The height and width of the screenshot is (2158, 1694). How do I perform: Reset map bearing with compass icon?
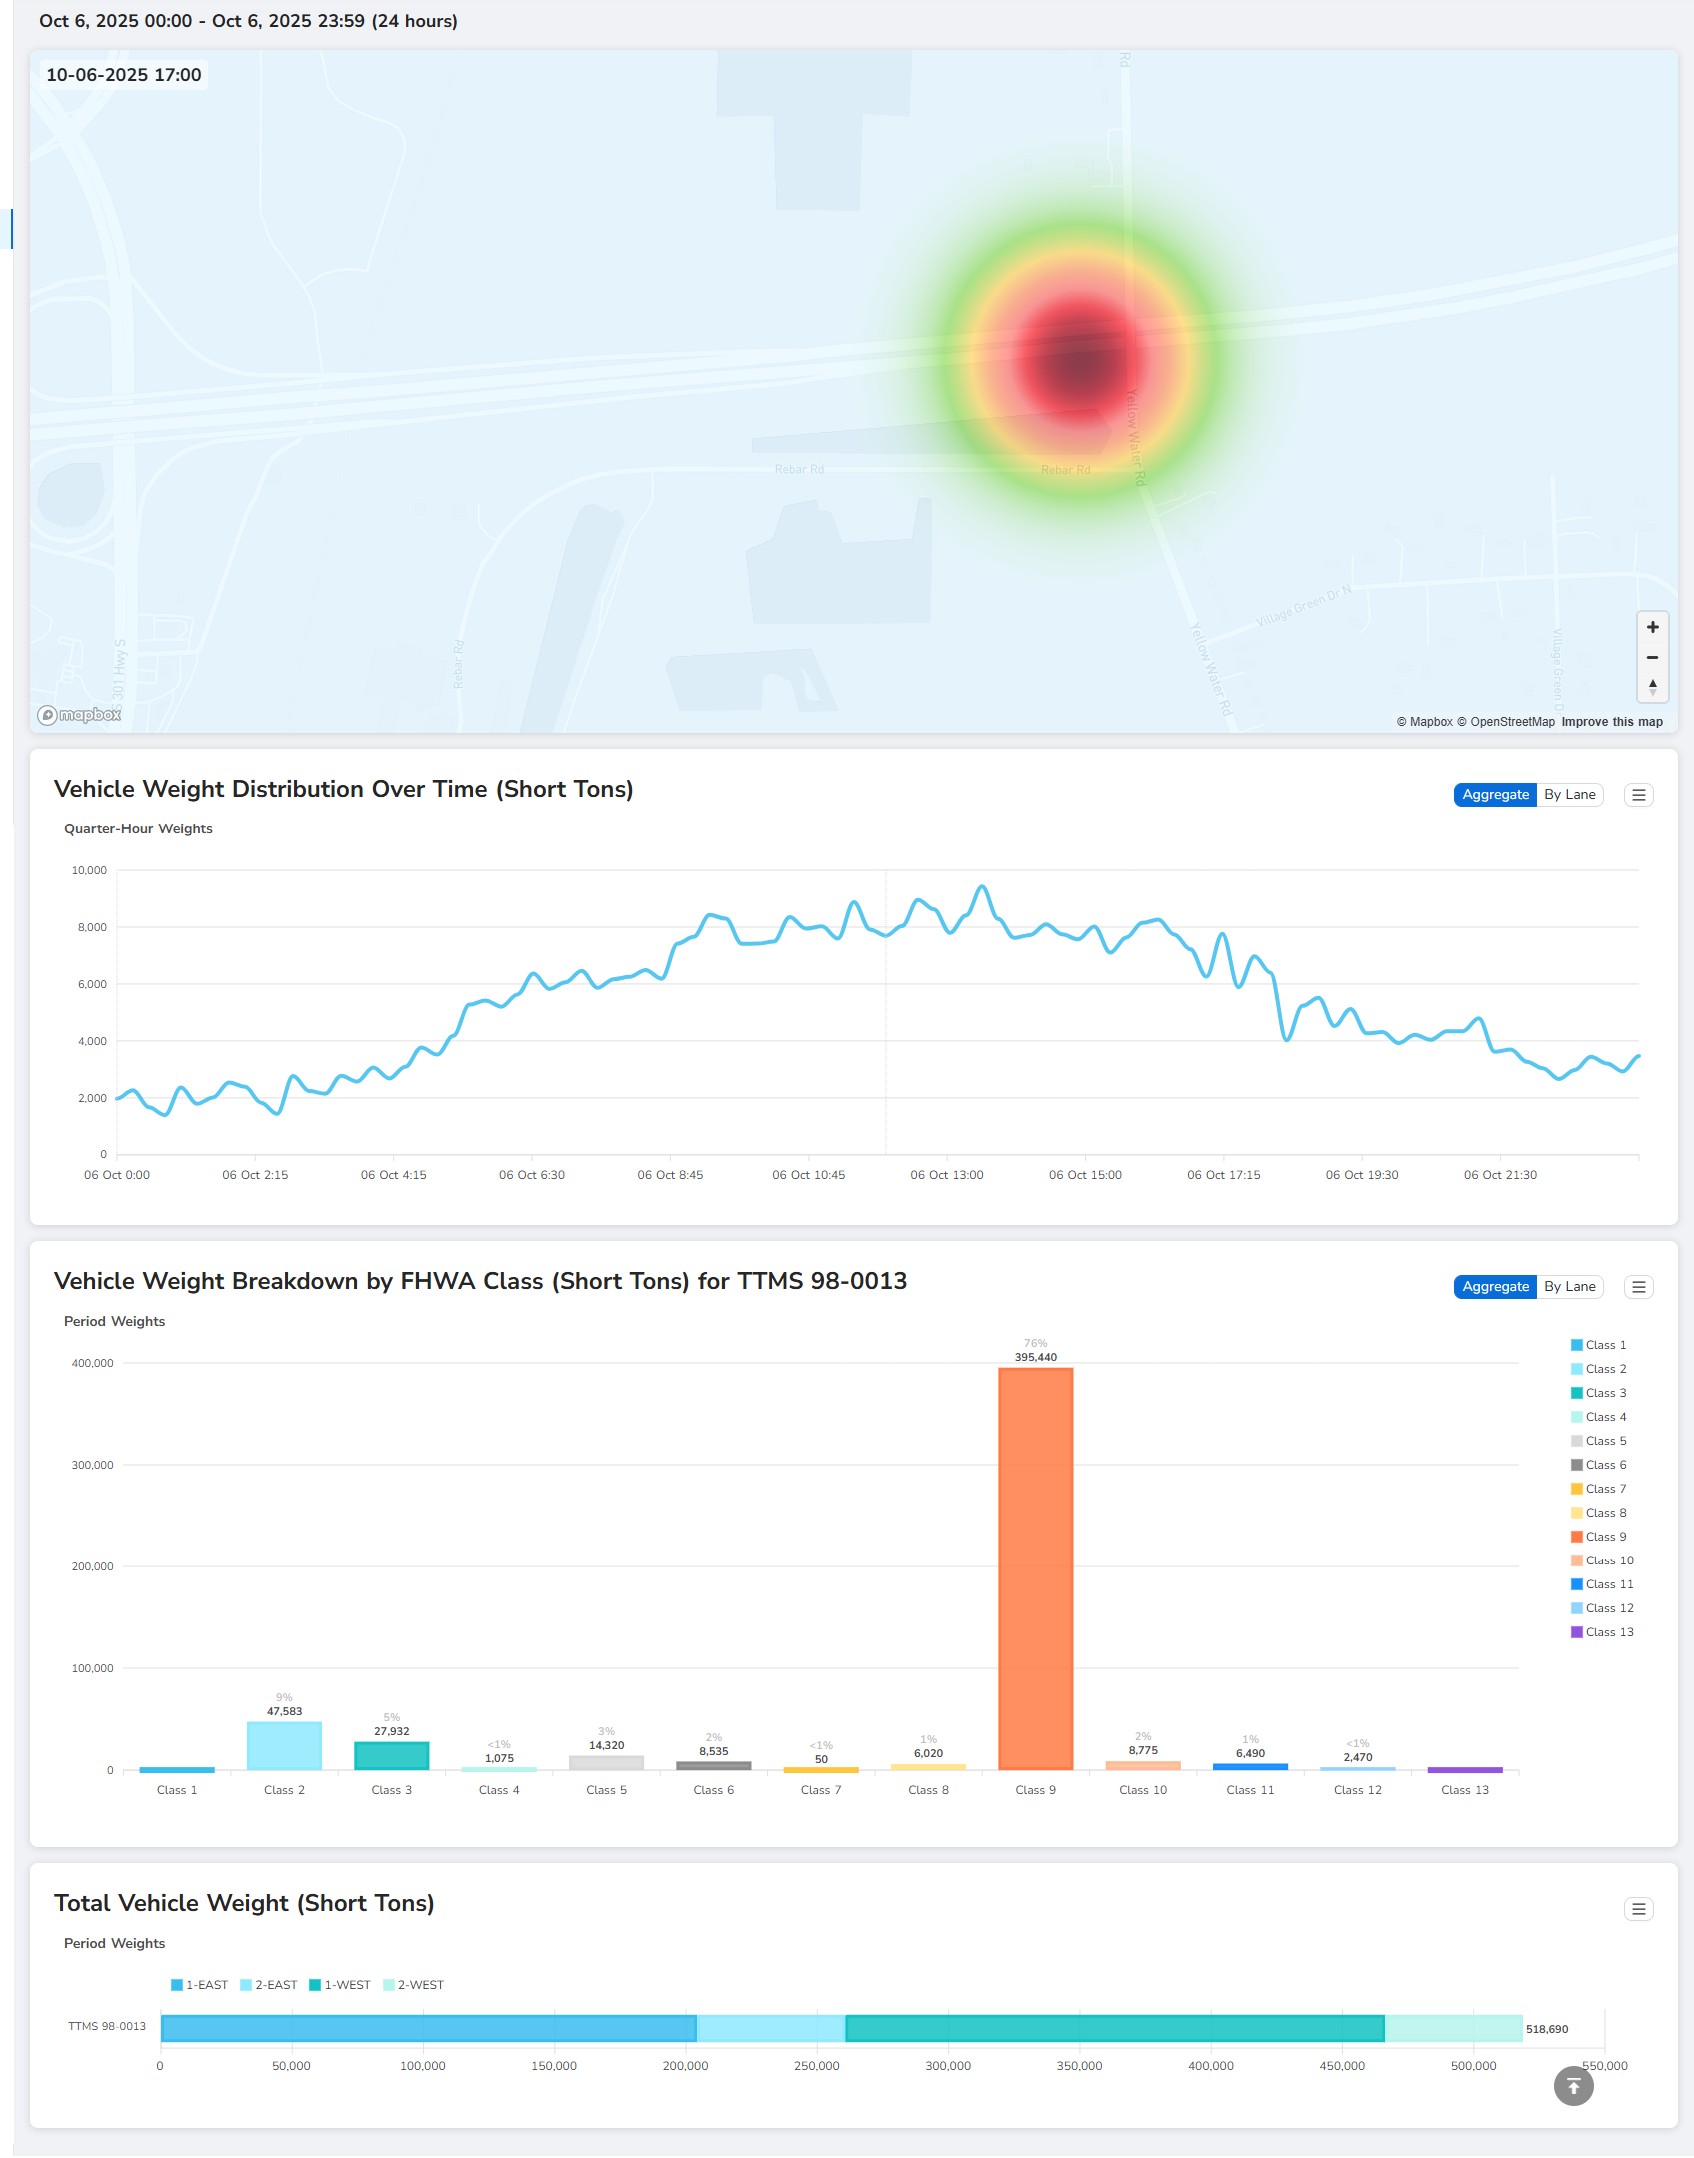1652,687
